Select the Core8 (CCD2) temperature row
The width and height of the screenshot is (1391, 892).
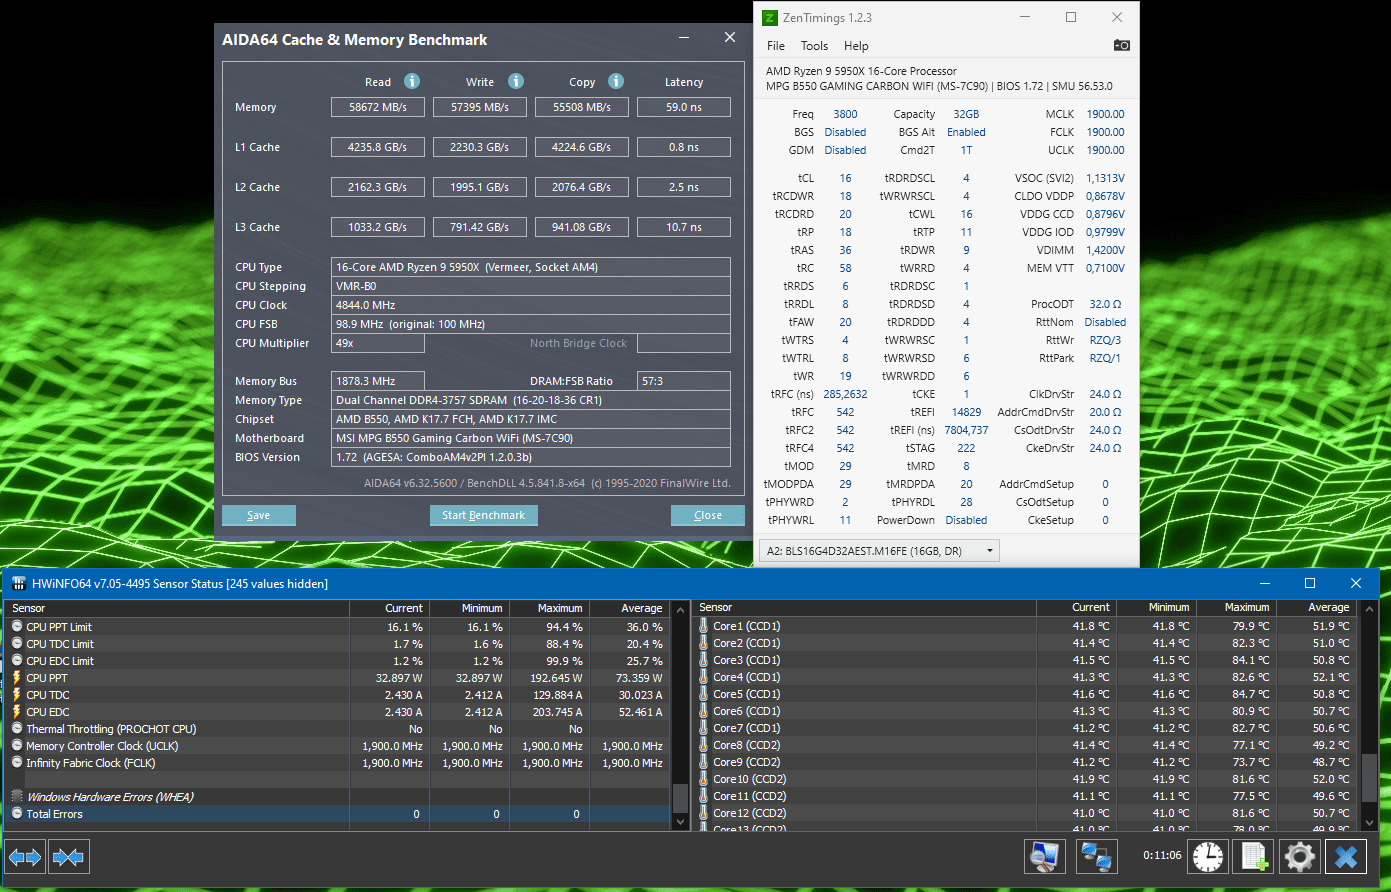click(1026, 745)
